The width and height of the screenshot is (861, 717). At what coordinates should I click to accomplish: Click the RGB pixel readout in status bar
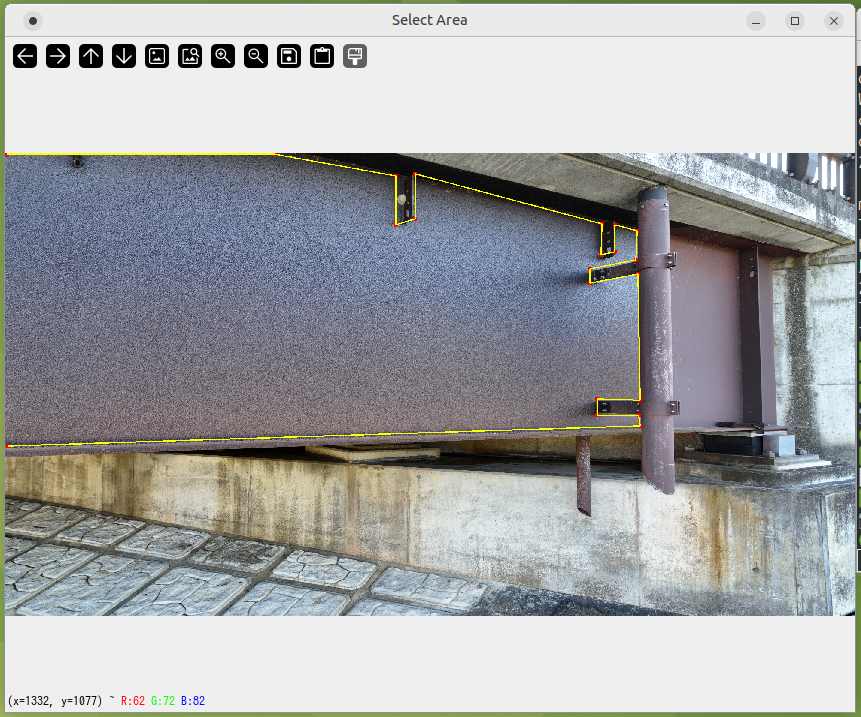coord(162,701)
